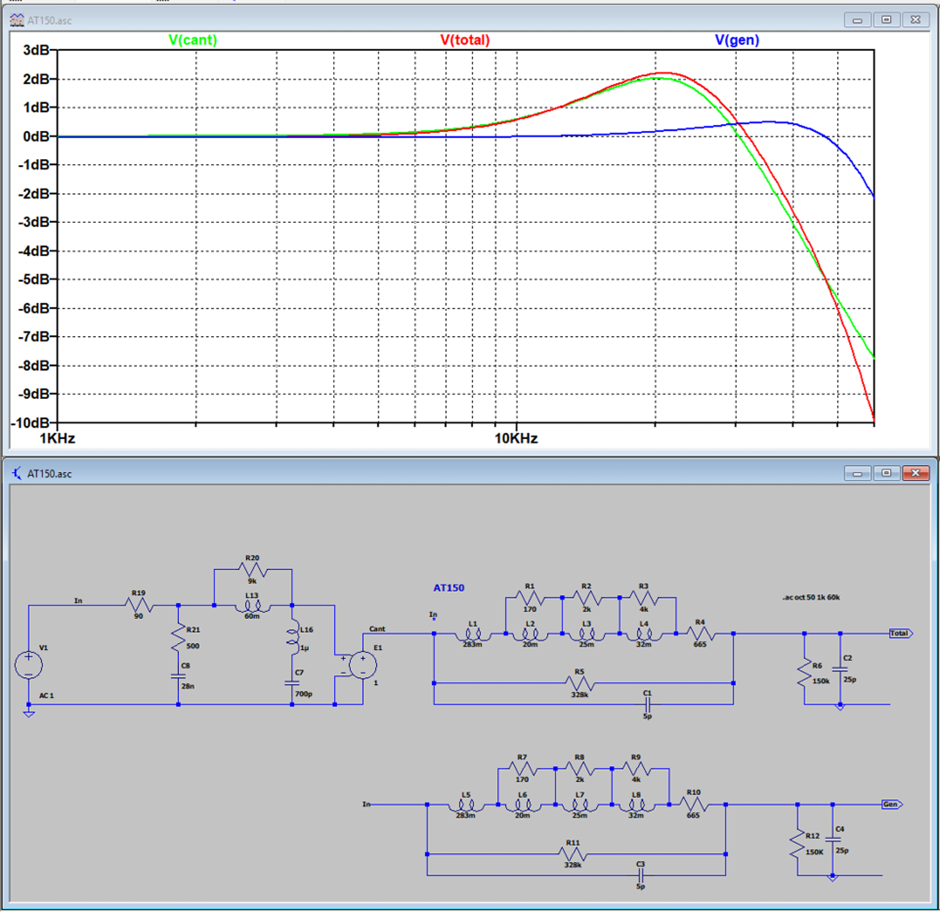Click resistor R1 (170)
This screenshot has width=940, height=912.
[x=529, y=598]
